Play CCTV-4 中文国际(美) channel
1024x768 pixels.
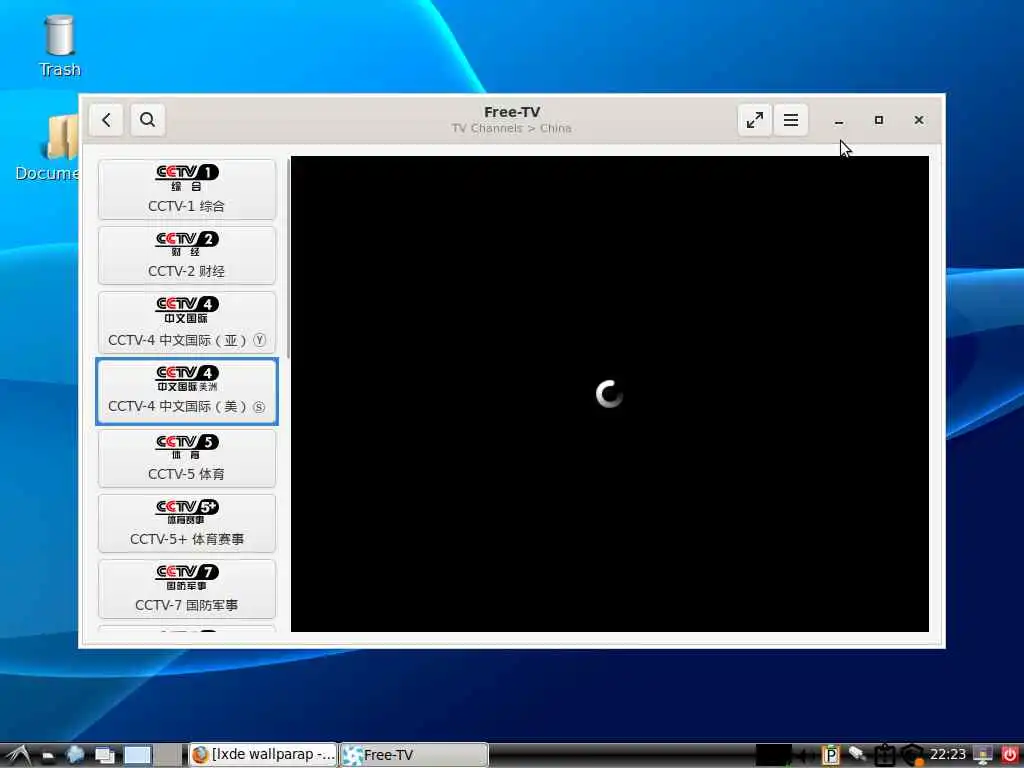click(187, 391)
